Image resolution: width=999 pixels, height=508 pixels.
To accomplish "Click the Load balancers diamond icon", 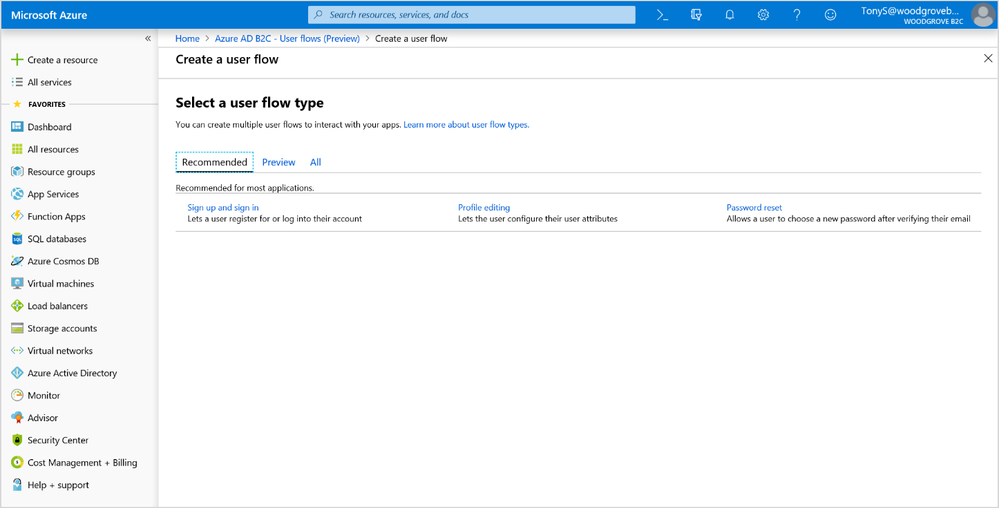I will tap(17, 306).
